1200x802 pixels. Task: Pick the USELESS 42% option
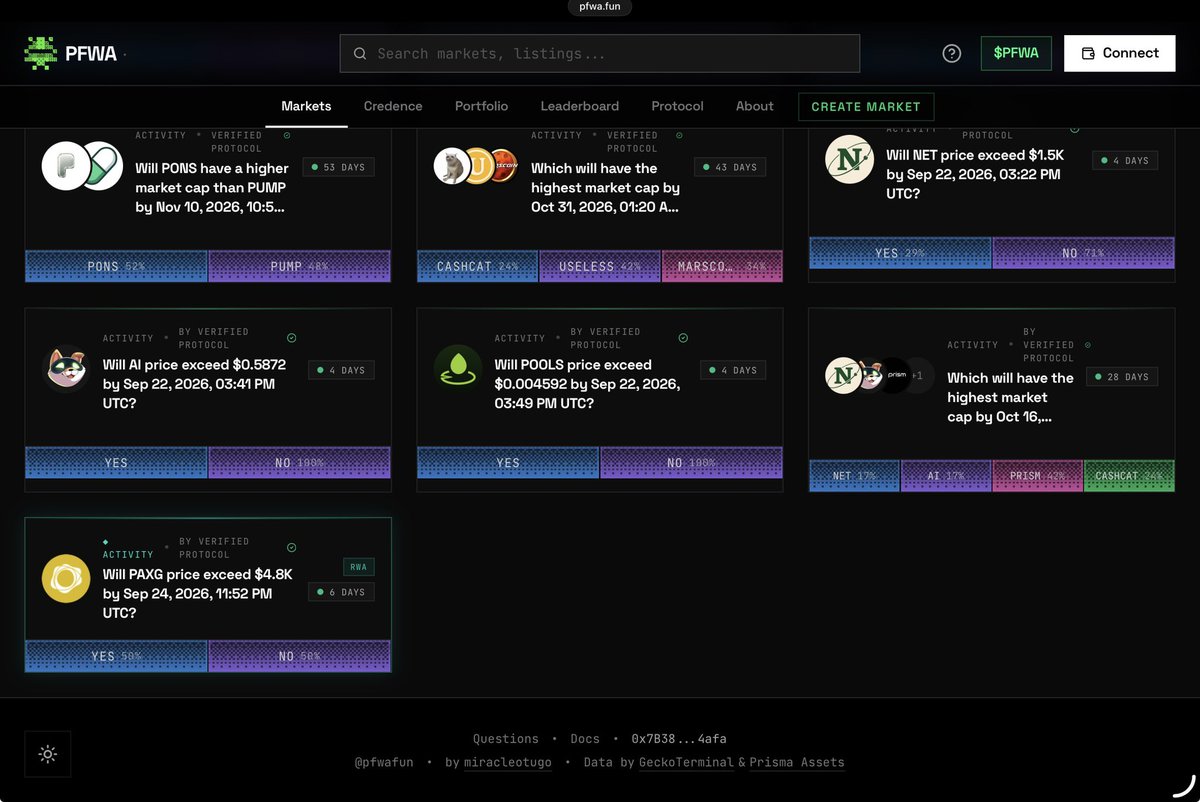tap(600, 266)
